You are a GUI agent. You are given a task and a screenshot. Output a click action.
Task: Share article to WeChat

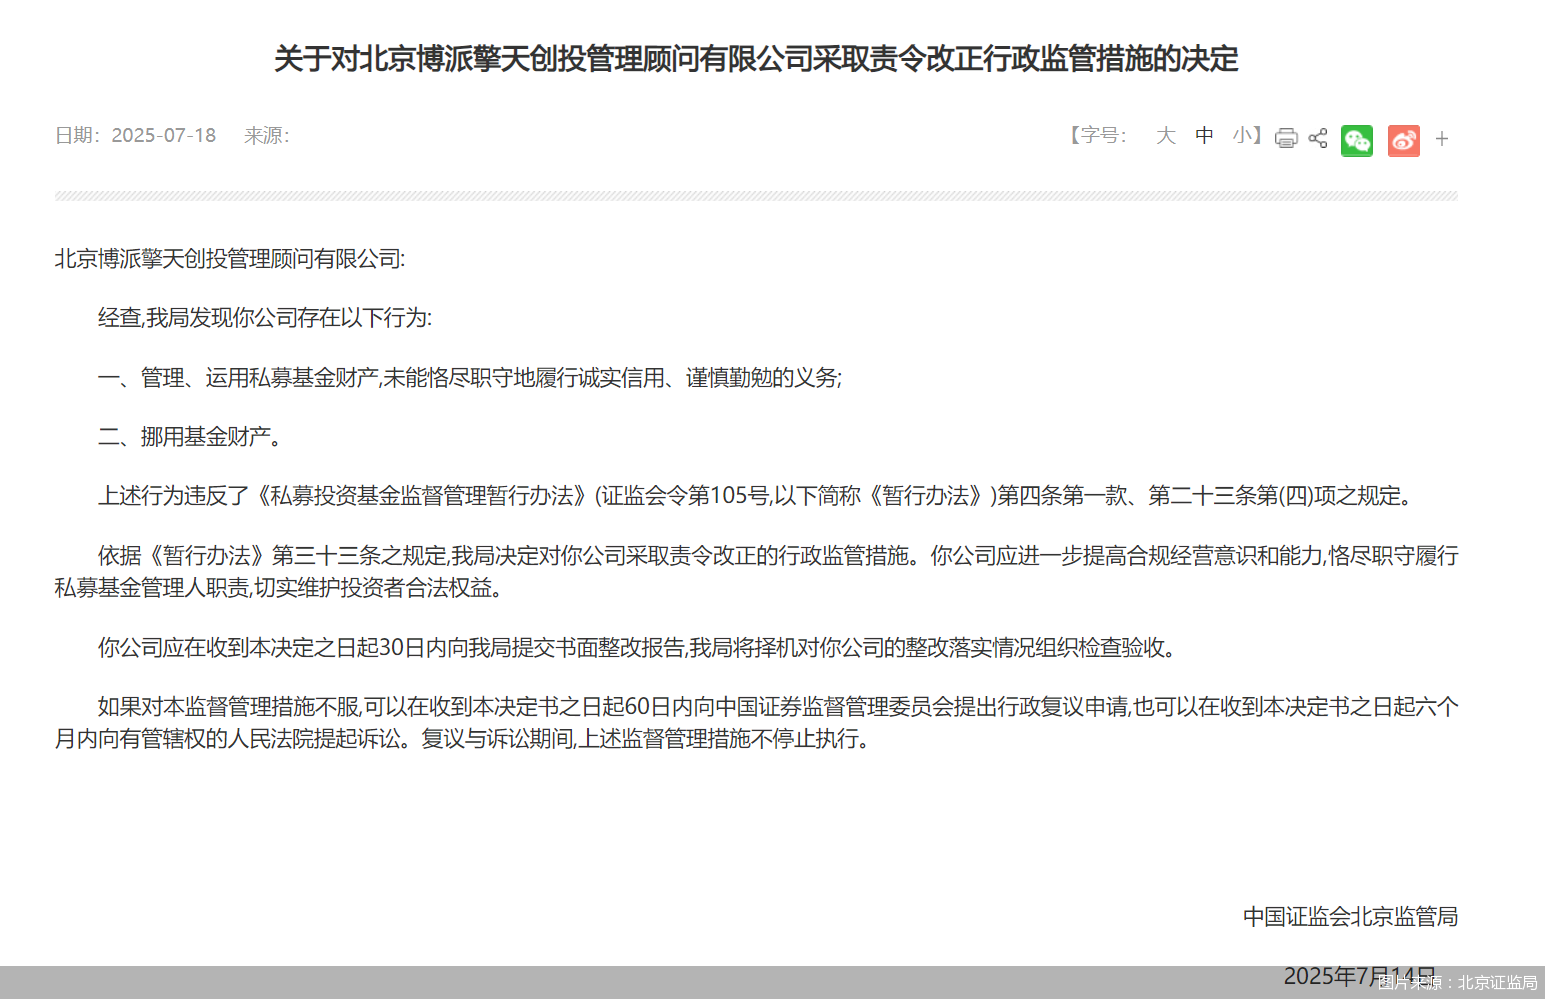pyautogui.click(x=1357, y=140)
